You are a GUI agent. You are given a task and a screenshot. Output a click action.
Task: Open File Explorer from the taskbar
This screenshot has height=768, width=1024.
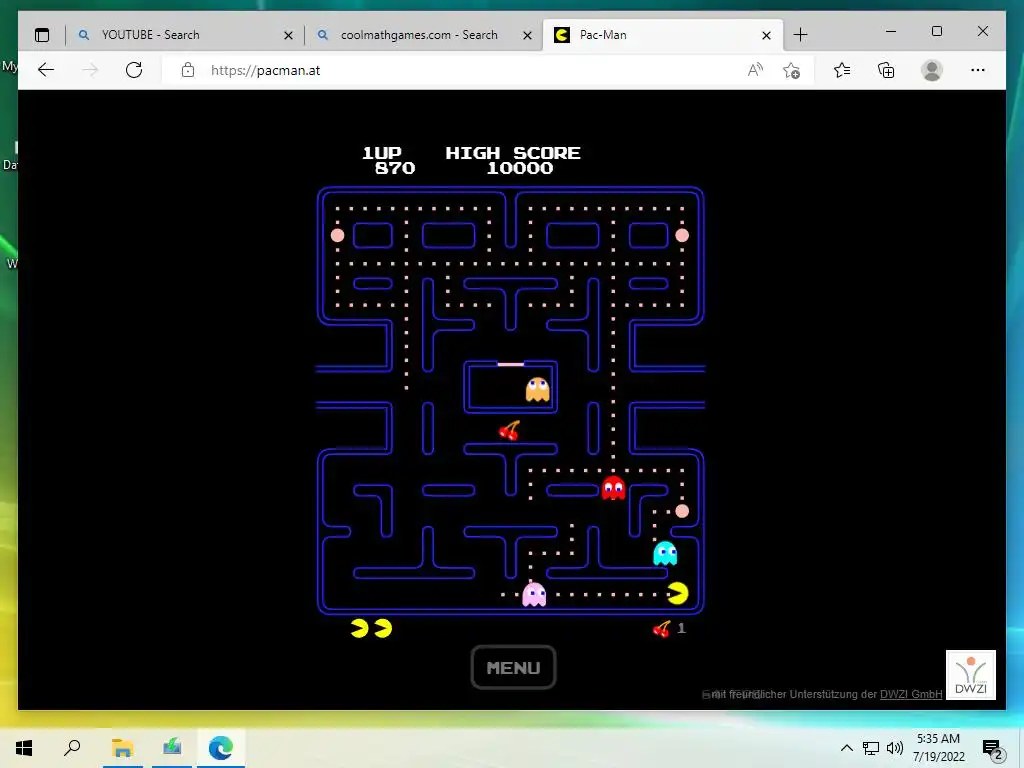tap(122, 748)
